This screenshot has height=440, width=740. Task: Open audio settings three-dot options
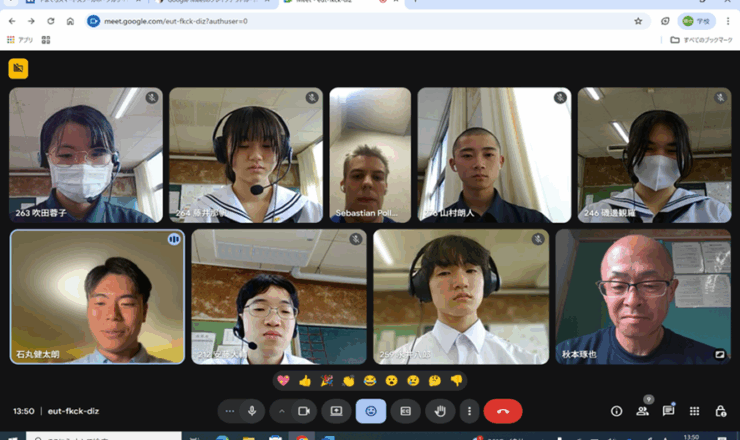[229, 411]
